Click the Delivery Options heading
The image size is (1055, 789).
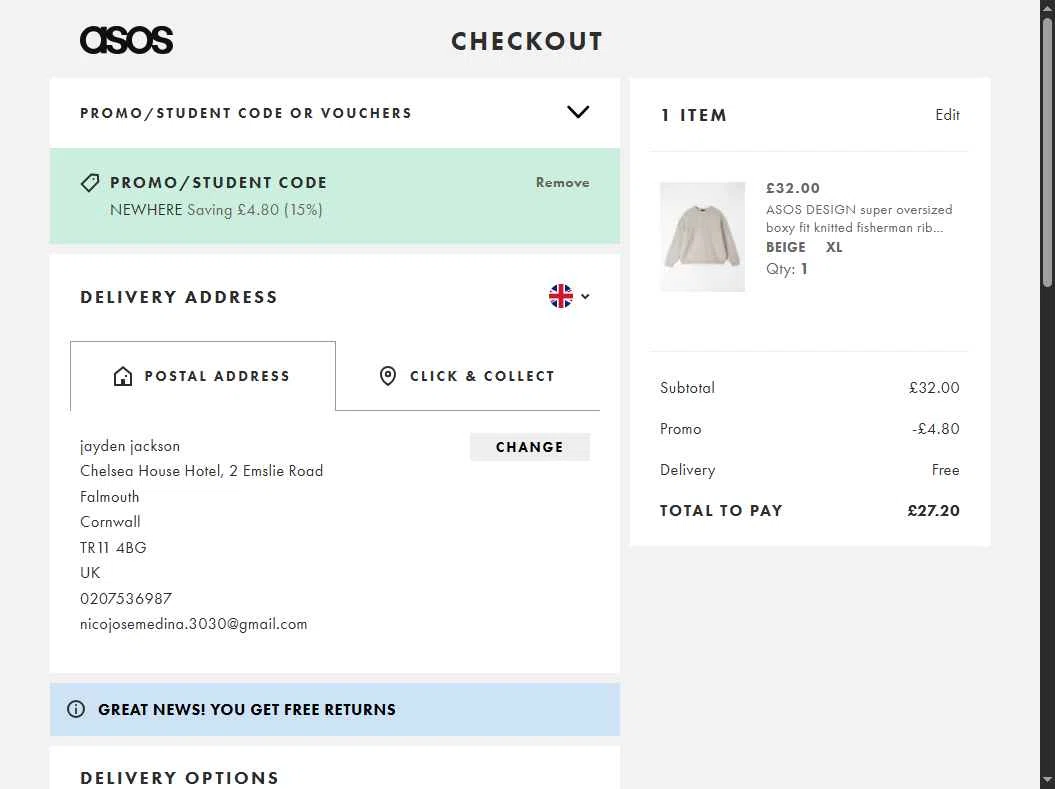(180, 777)
